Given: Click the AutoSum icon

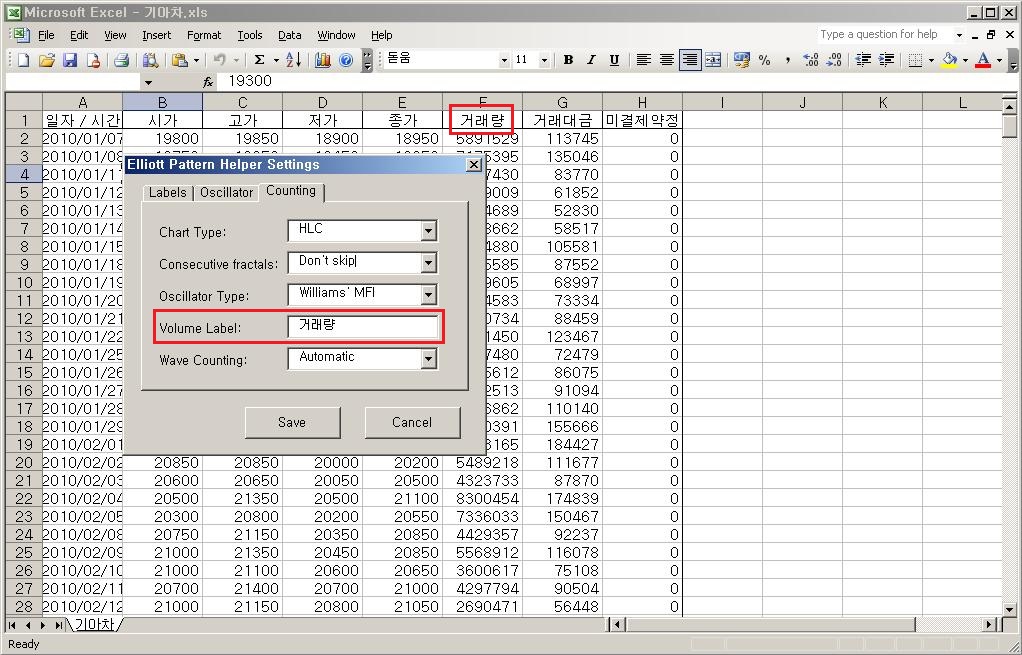Looking at the screenshot, I should point(259,59).
